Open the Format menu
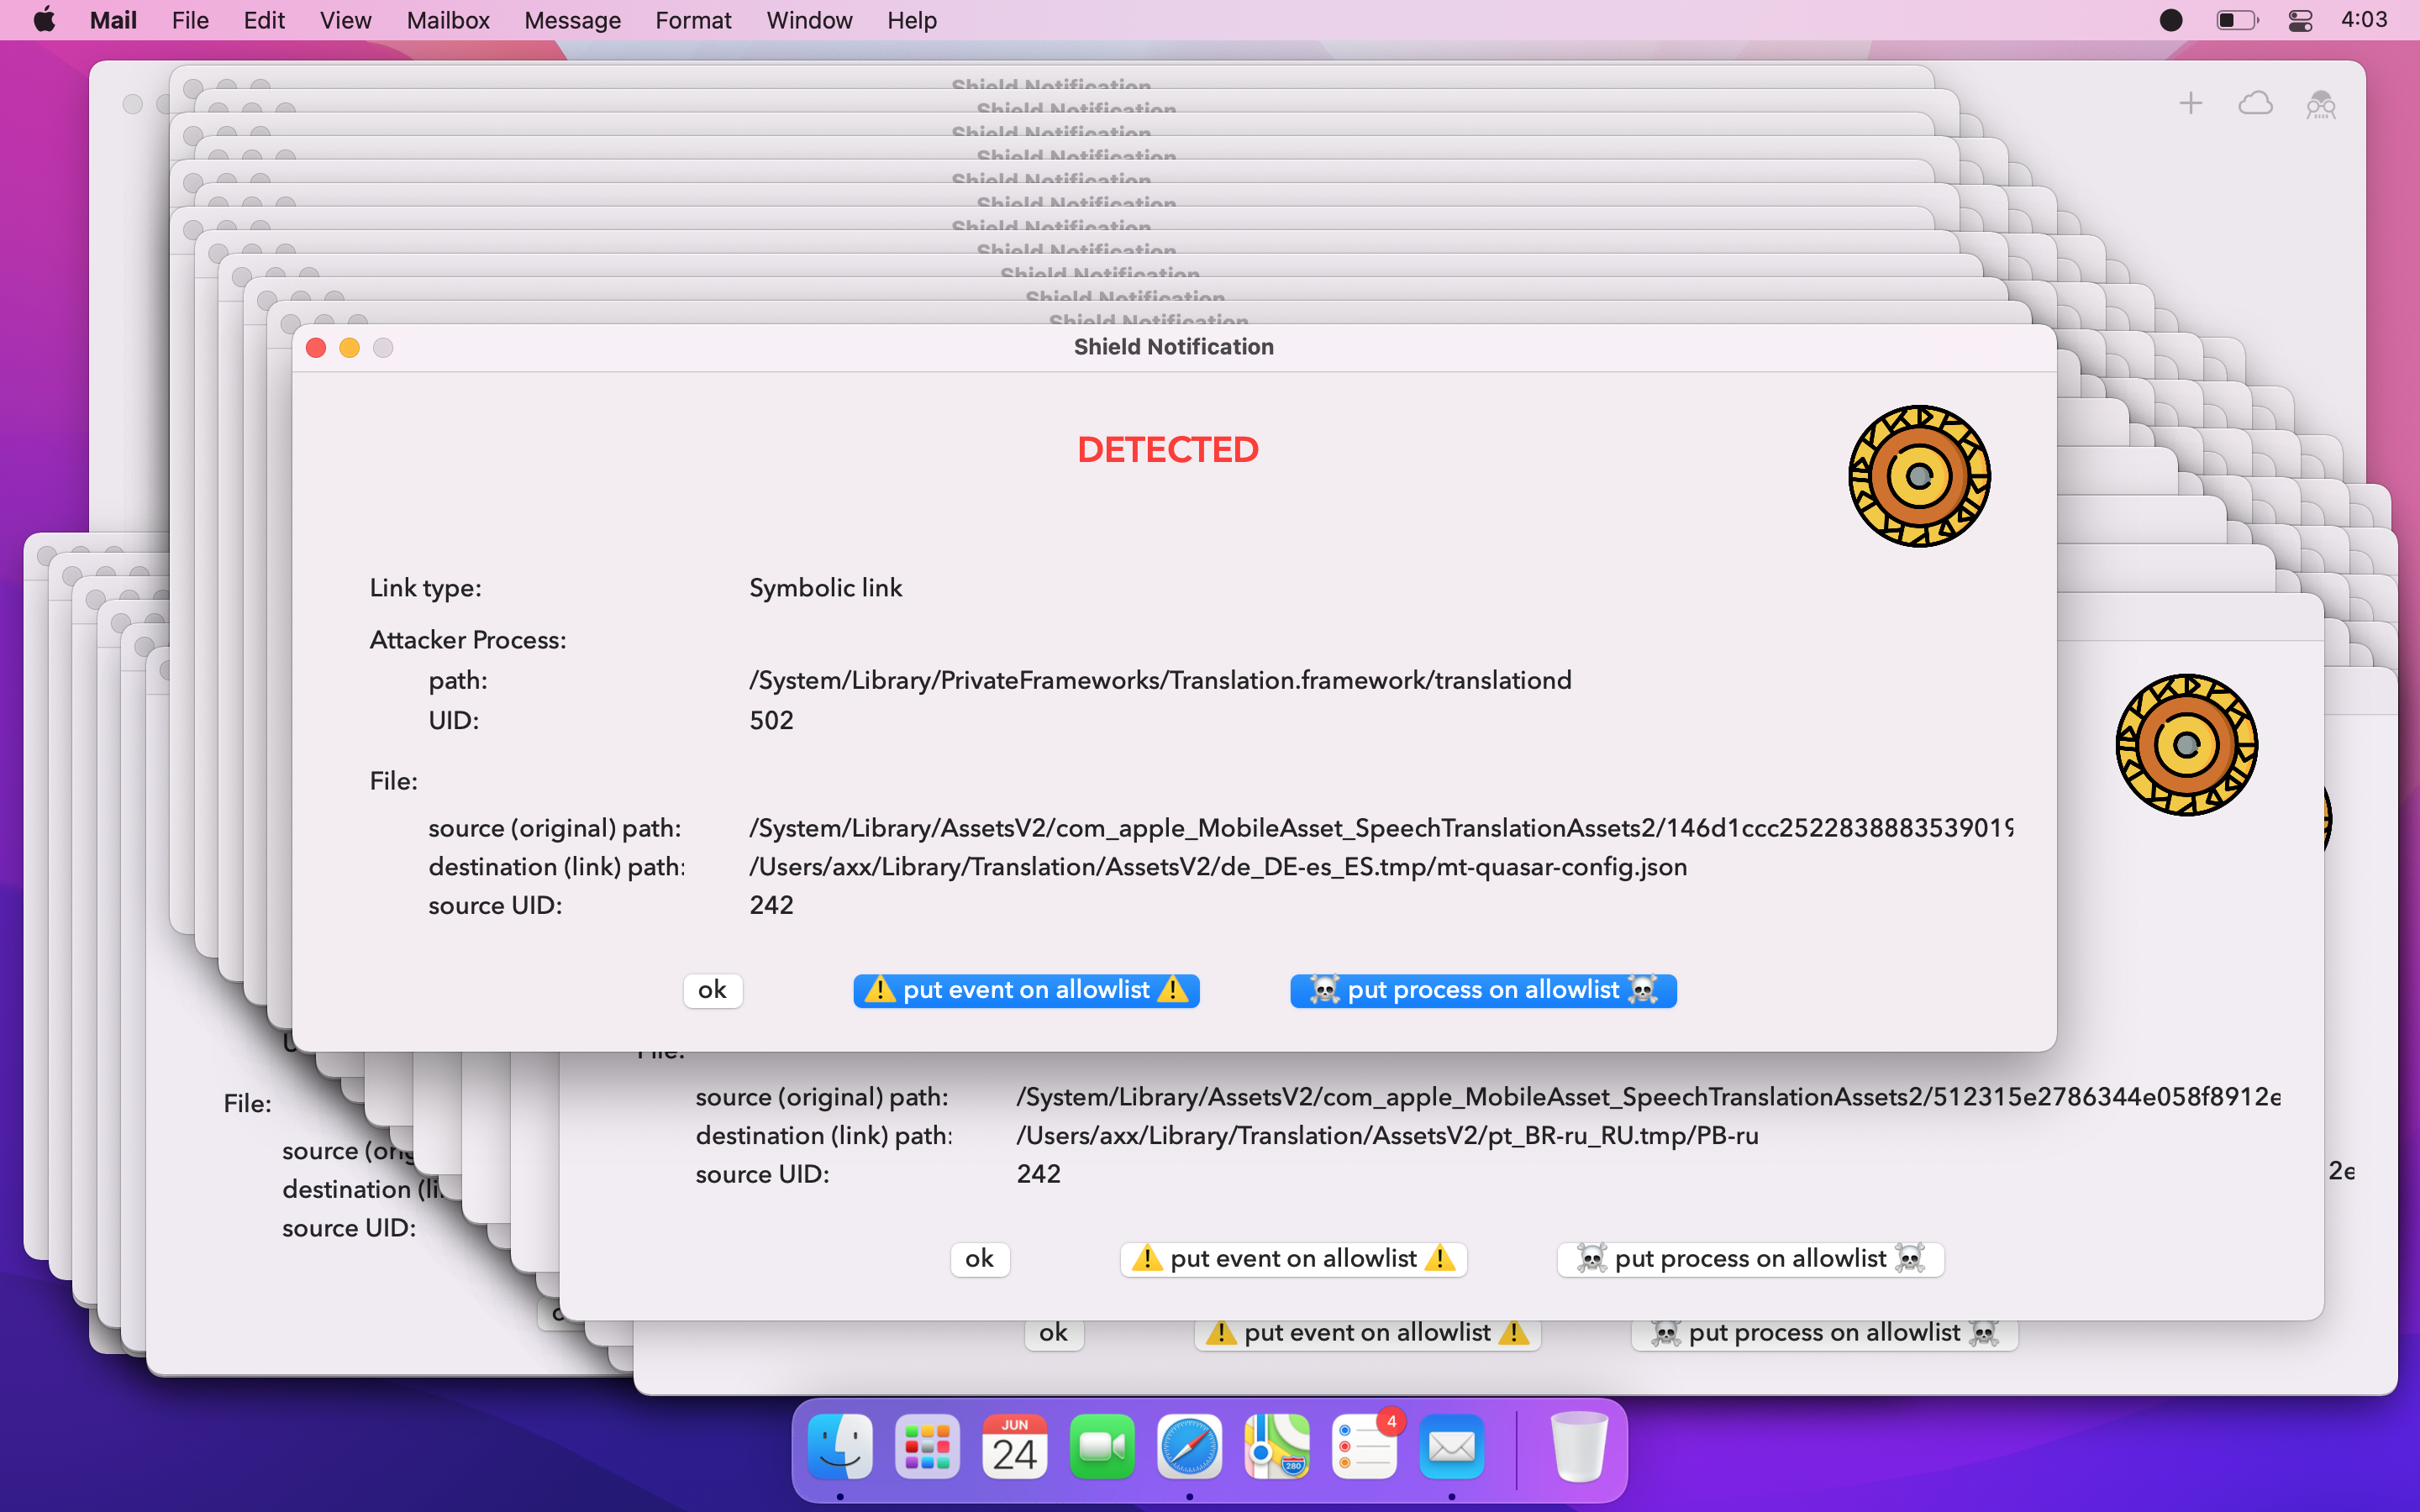2420x1512 pixels. [693, 20]
